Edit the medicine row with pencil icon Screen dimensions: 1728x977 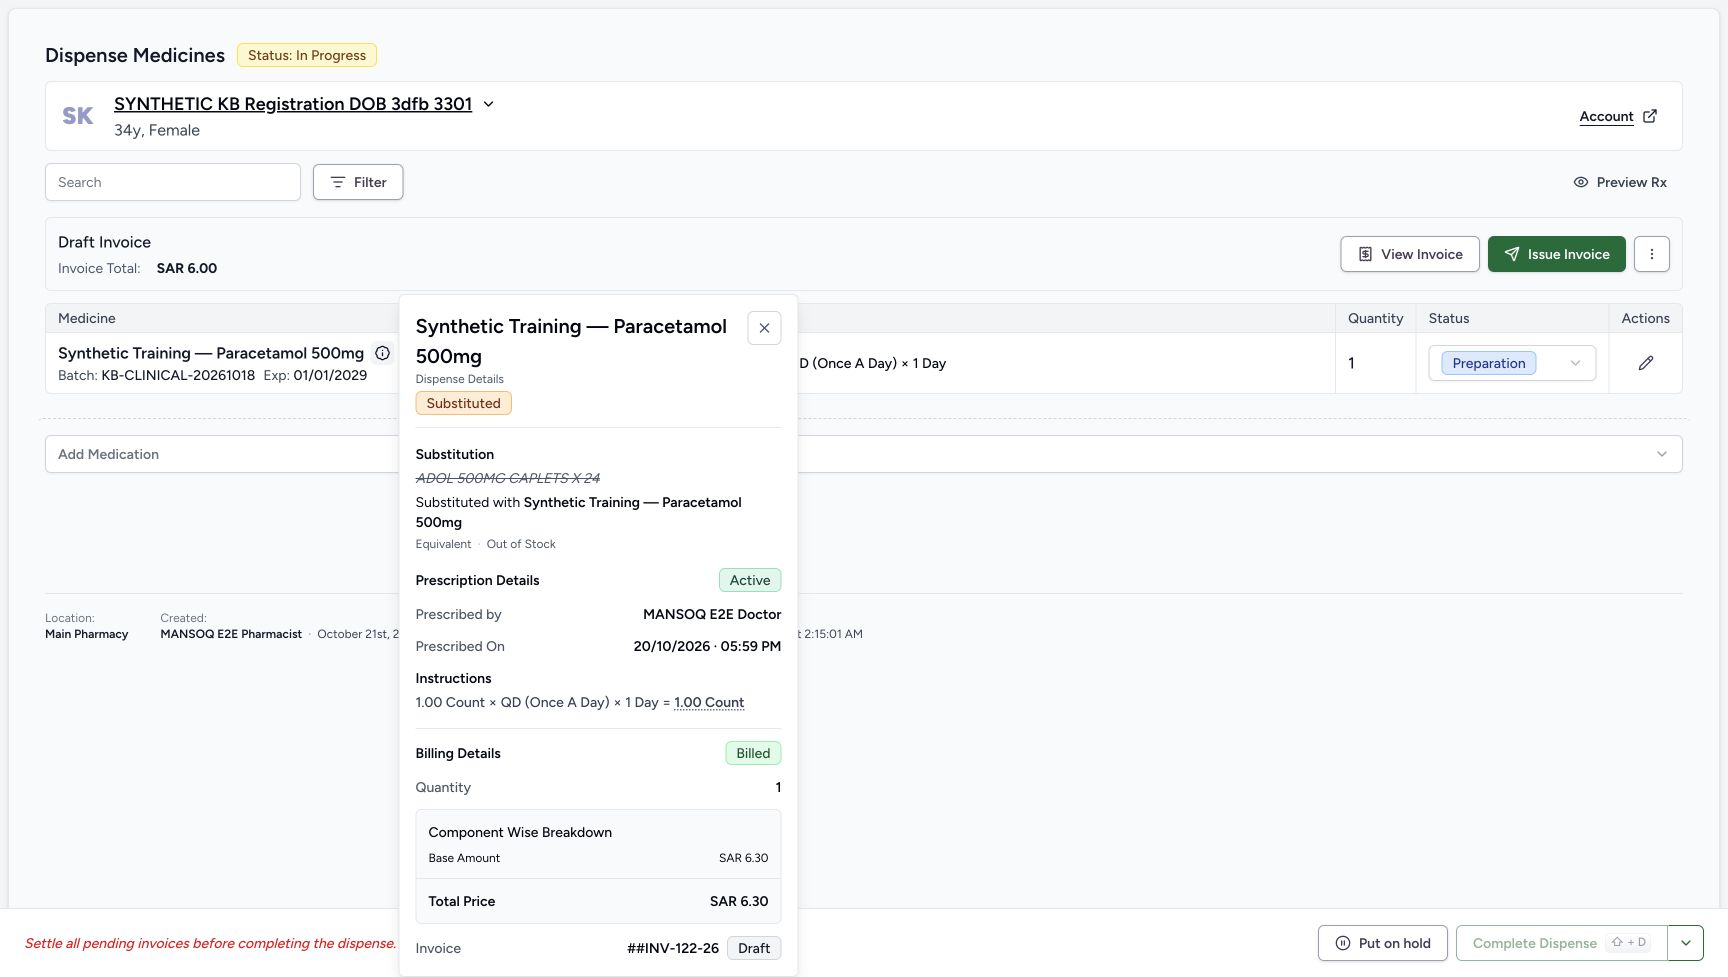pos(1645,363)
